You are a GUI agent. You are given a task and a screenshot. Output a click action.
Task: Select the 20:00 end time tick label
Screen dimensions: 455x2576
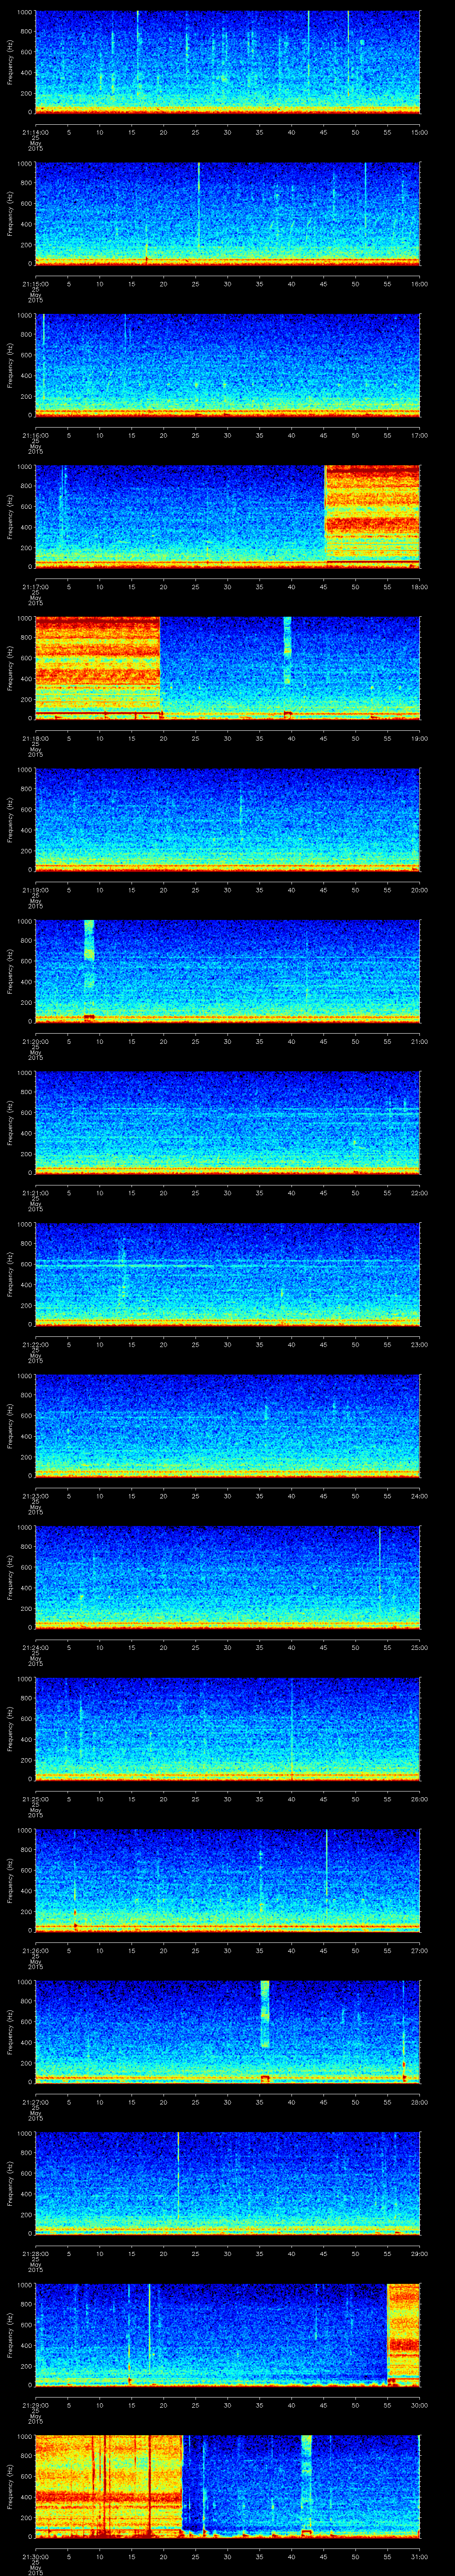click(419, 890)
